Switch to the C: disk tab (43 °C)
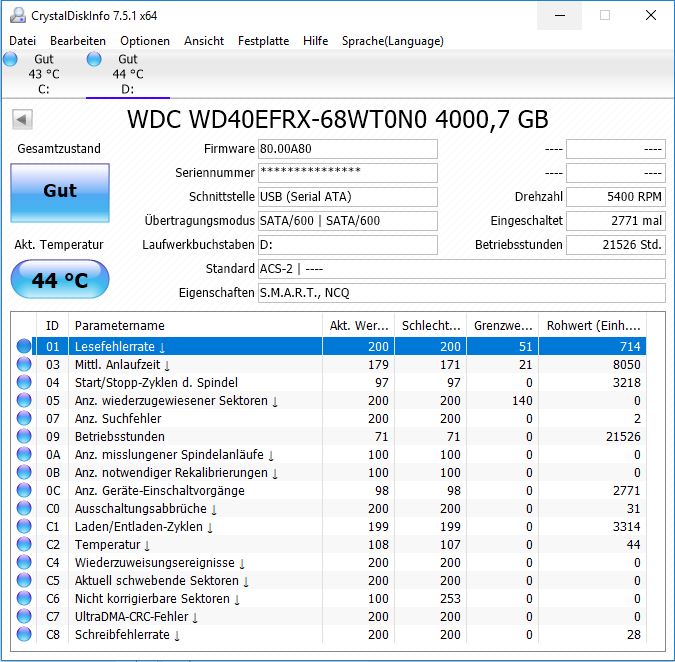675x662 pixels. [43, 74]
